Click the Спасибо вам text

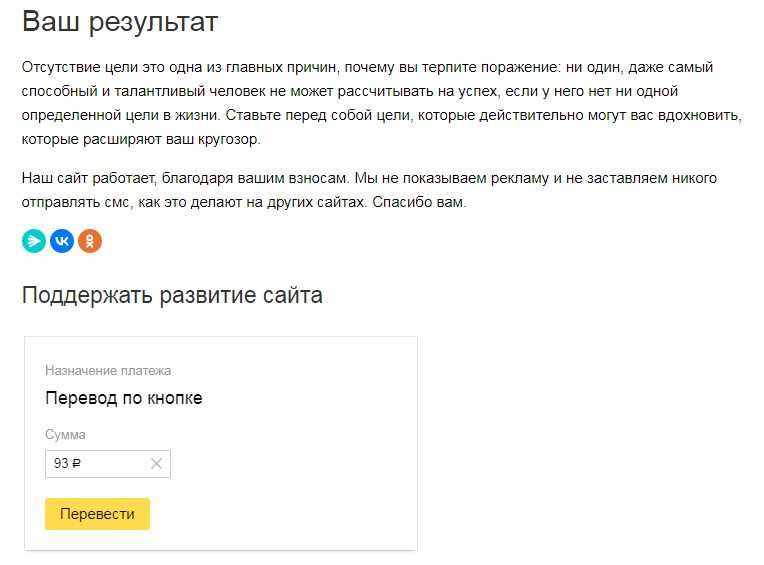click(419, 202)
